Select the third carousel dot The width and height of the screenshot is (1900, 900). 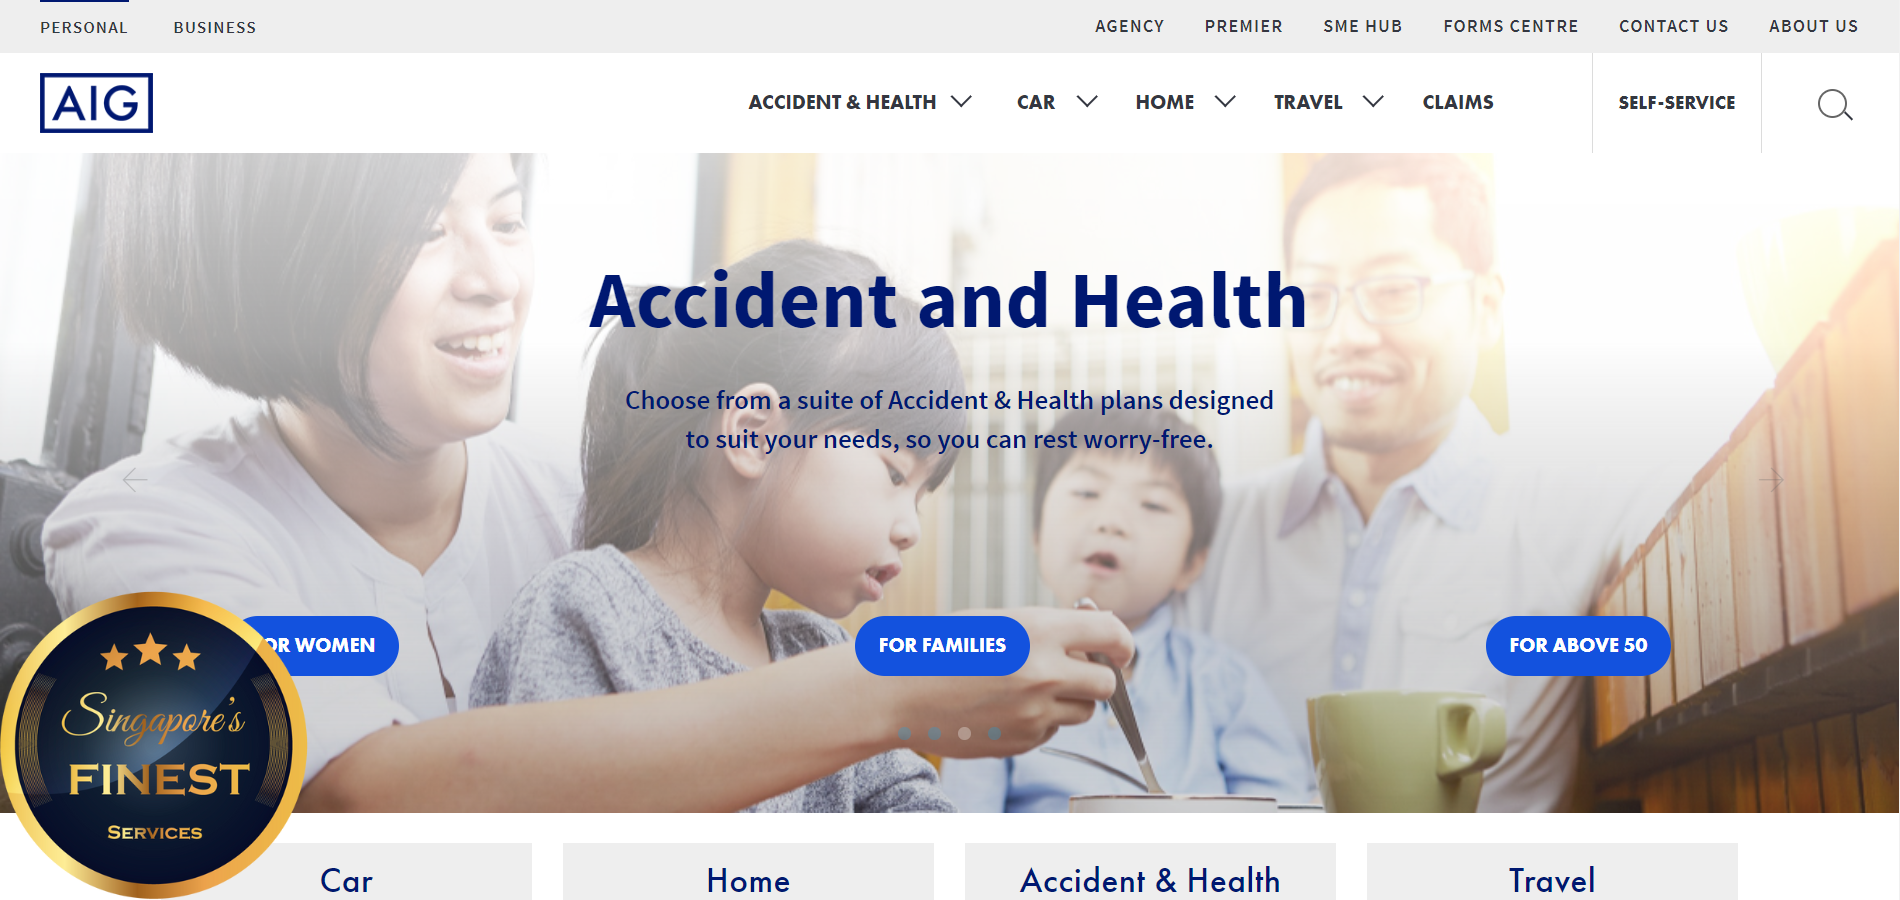pyautogui.click(x=964, y=733)
